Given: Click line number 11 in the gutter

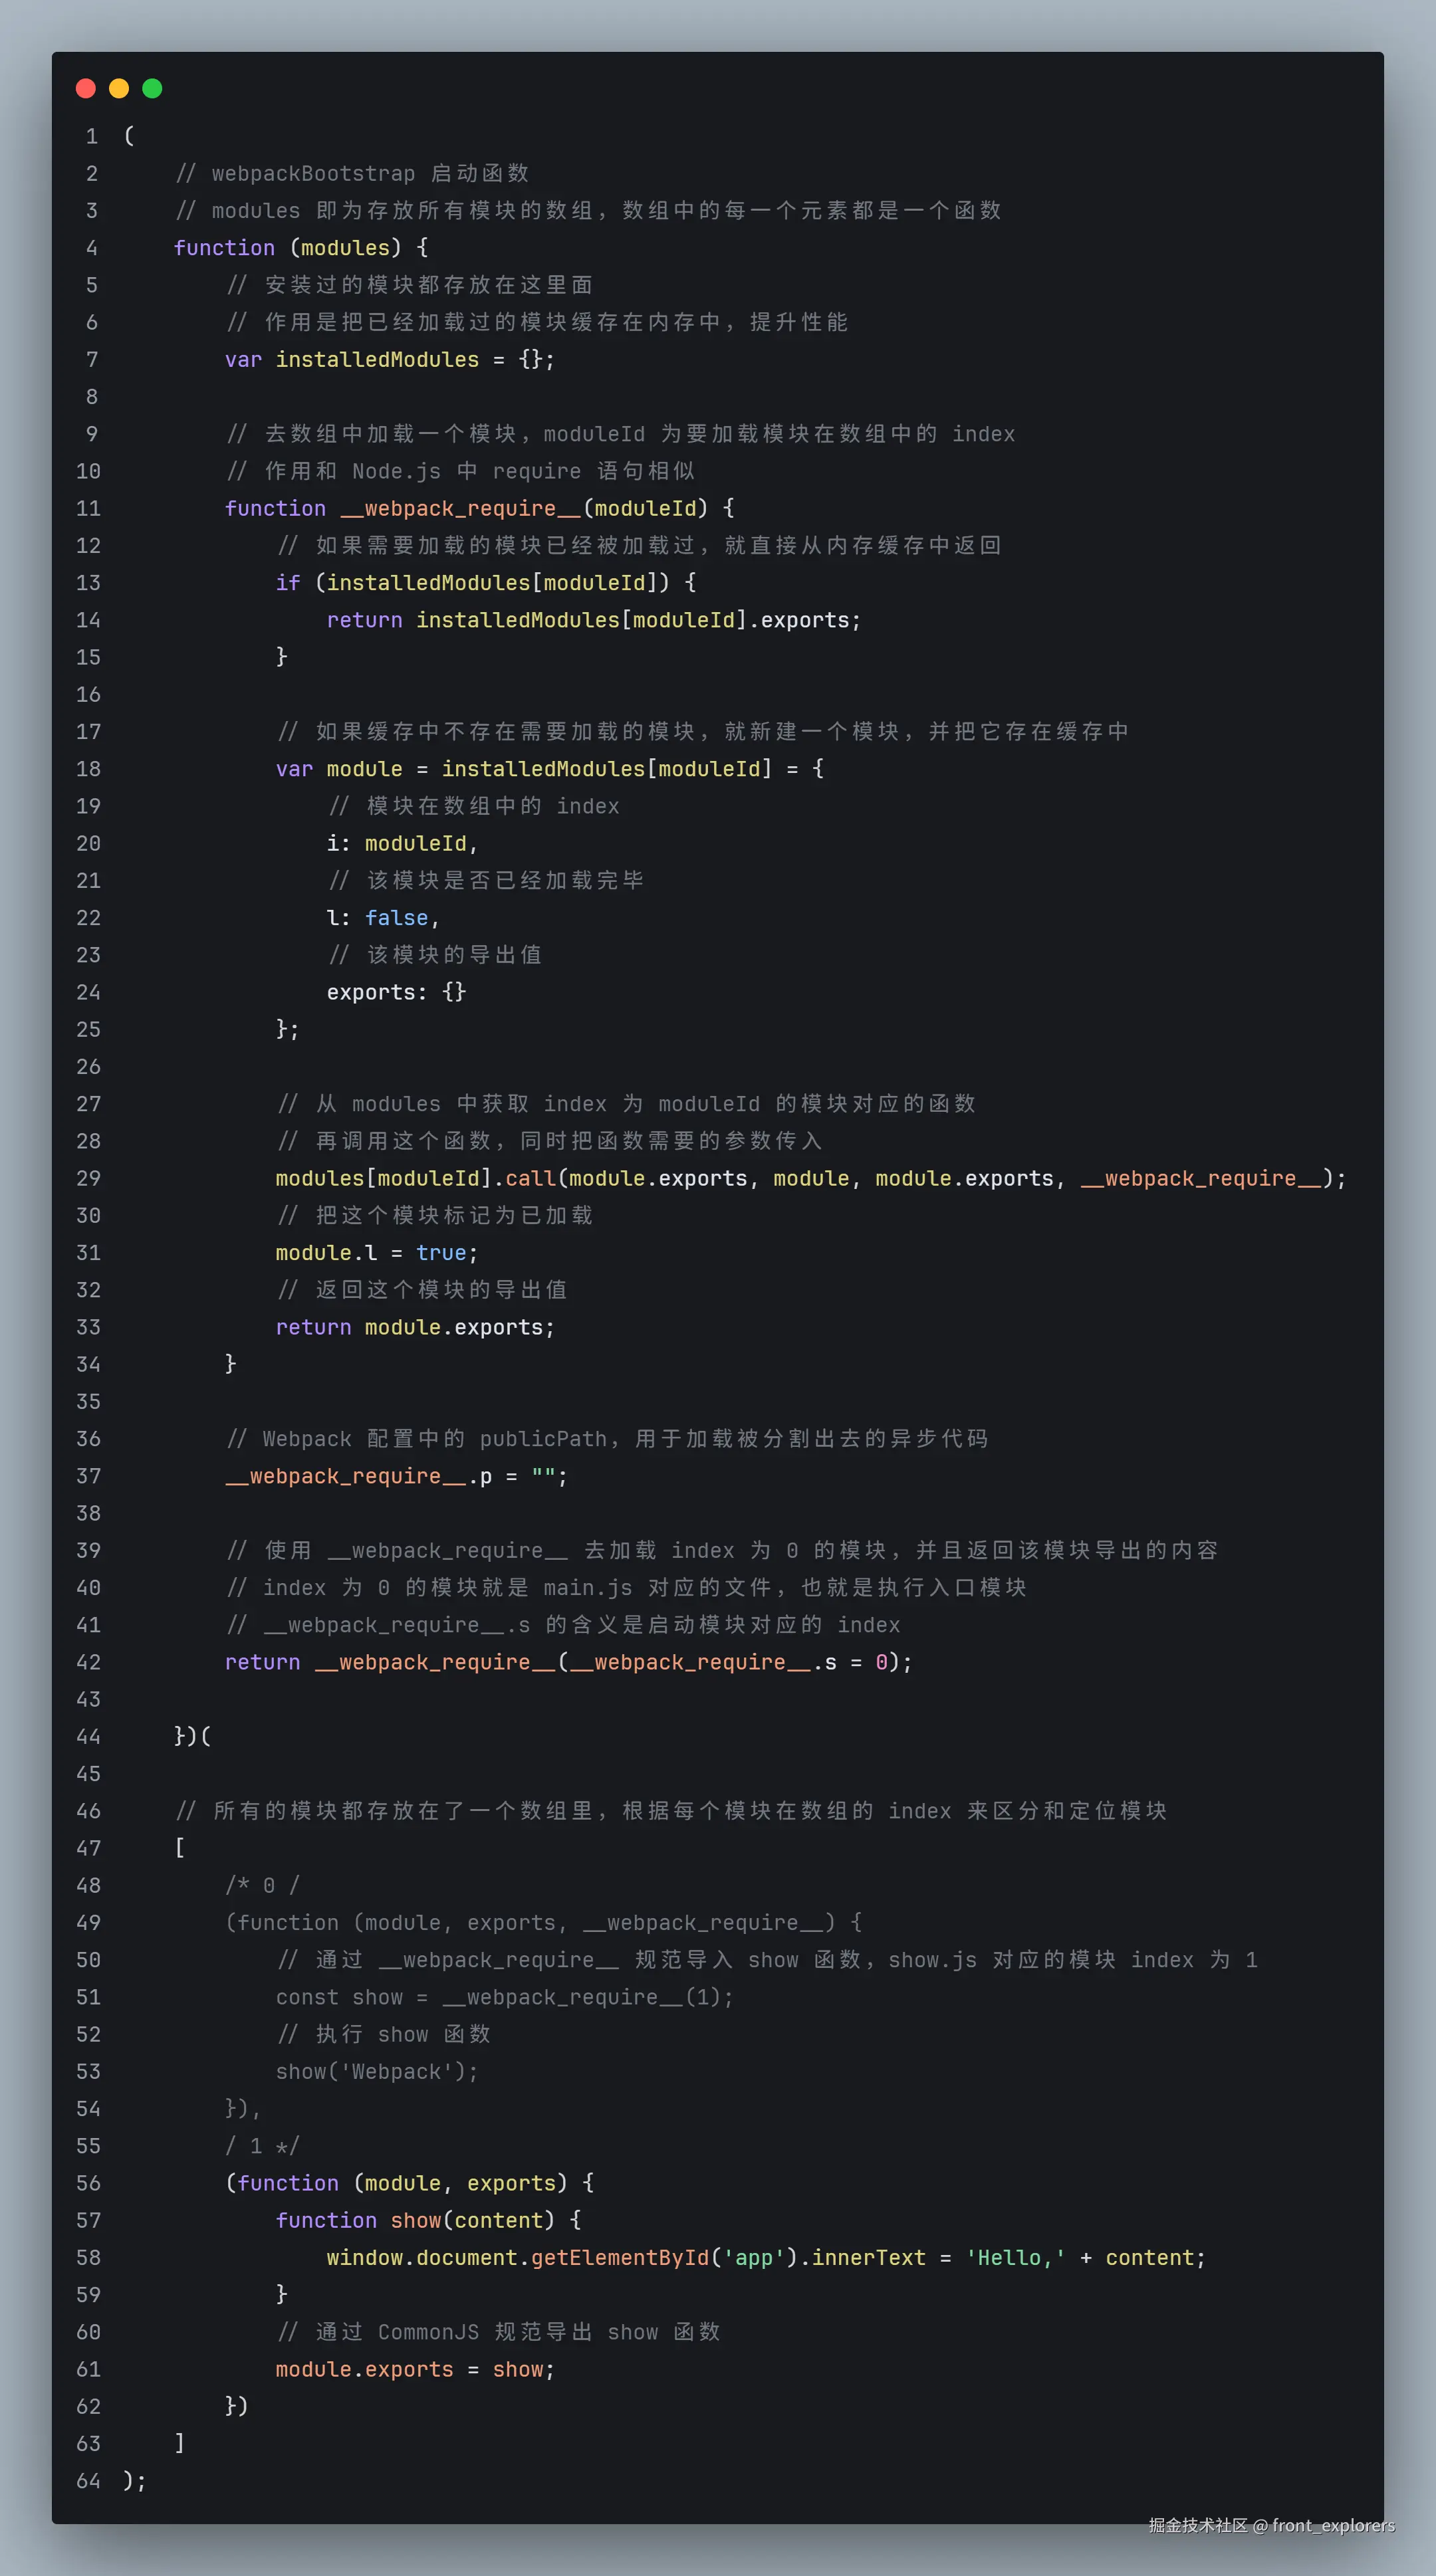Looking at the screenshot, I should pos(88,508).
